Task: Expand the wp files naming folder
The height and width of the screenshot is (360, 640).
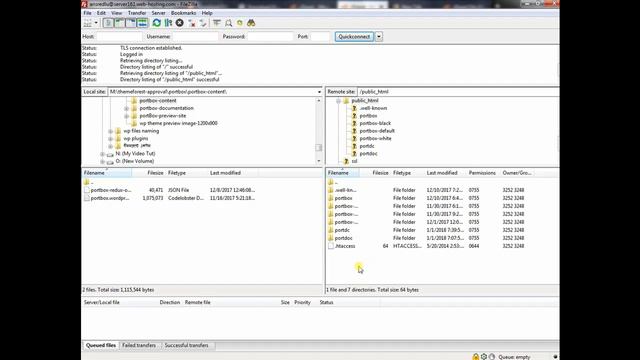Action: pos(111,131)
